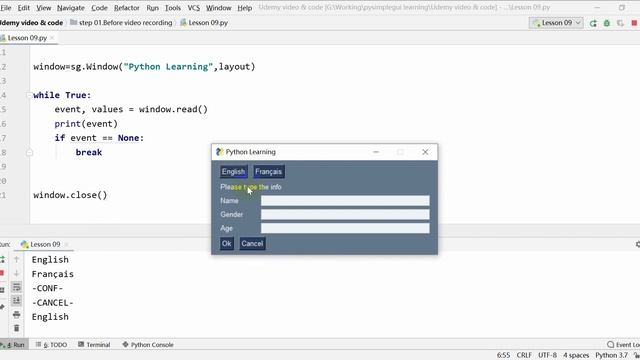
Task: Open Run panel settings gear
Action: (638, 244)
